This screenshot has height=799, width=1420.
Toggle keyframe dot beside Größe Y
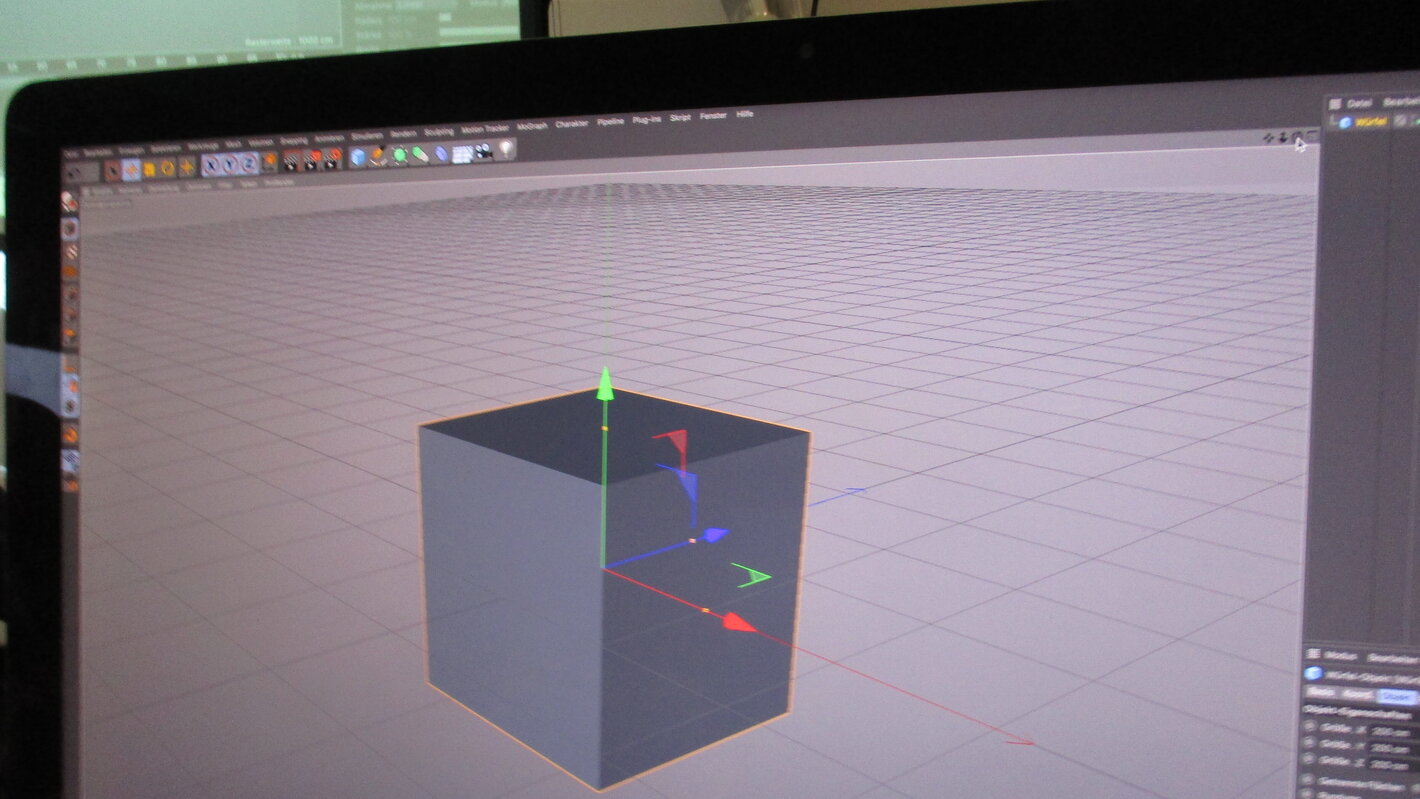pyautogui.click(x=1308, y=742)
